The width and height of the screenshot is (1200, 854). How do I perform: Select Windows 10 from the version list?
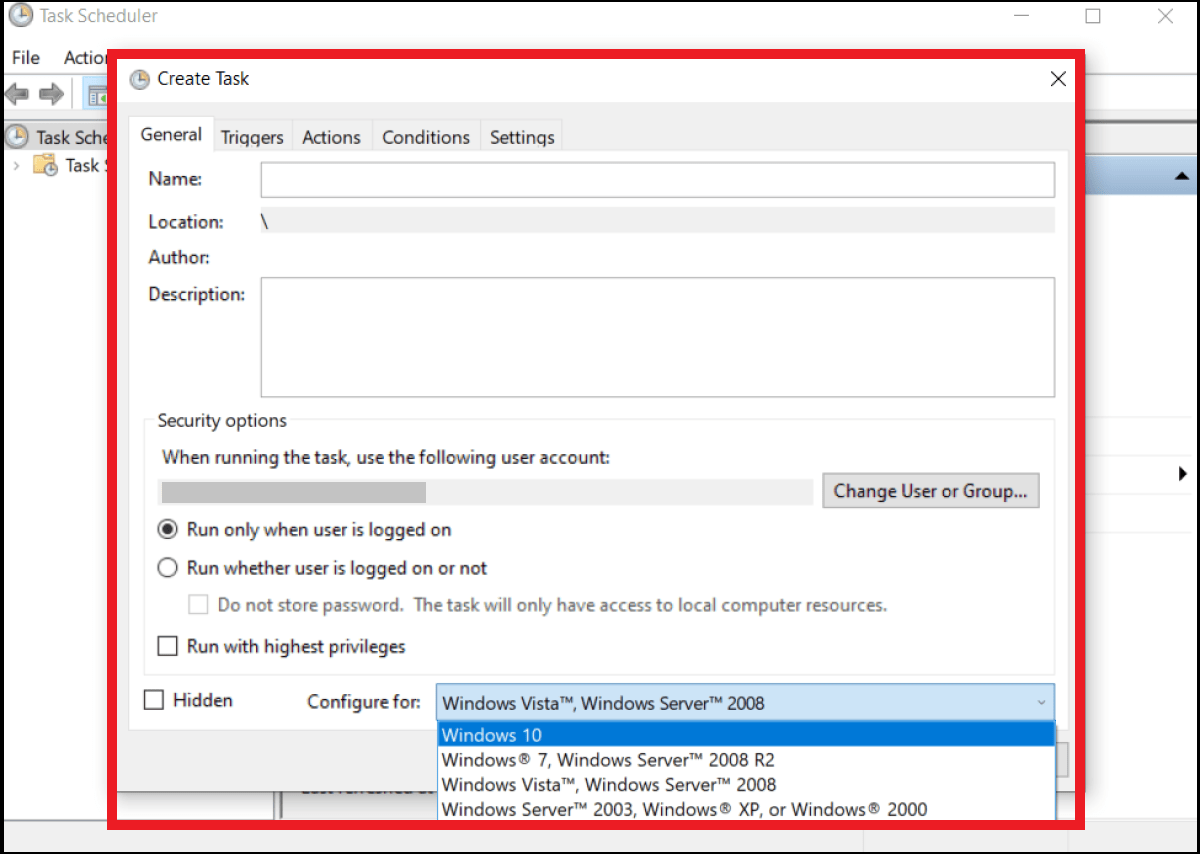pos(492,734)
